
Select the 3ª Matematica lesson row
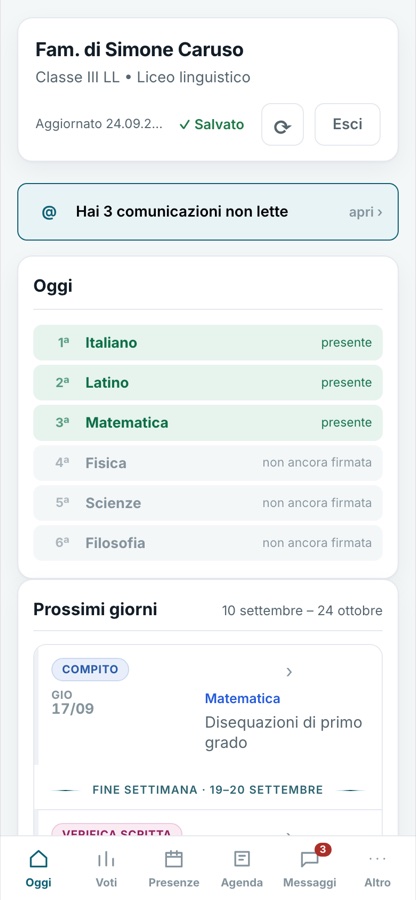[x=208, y=423]
